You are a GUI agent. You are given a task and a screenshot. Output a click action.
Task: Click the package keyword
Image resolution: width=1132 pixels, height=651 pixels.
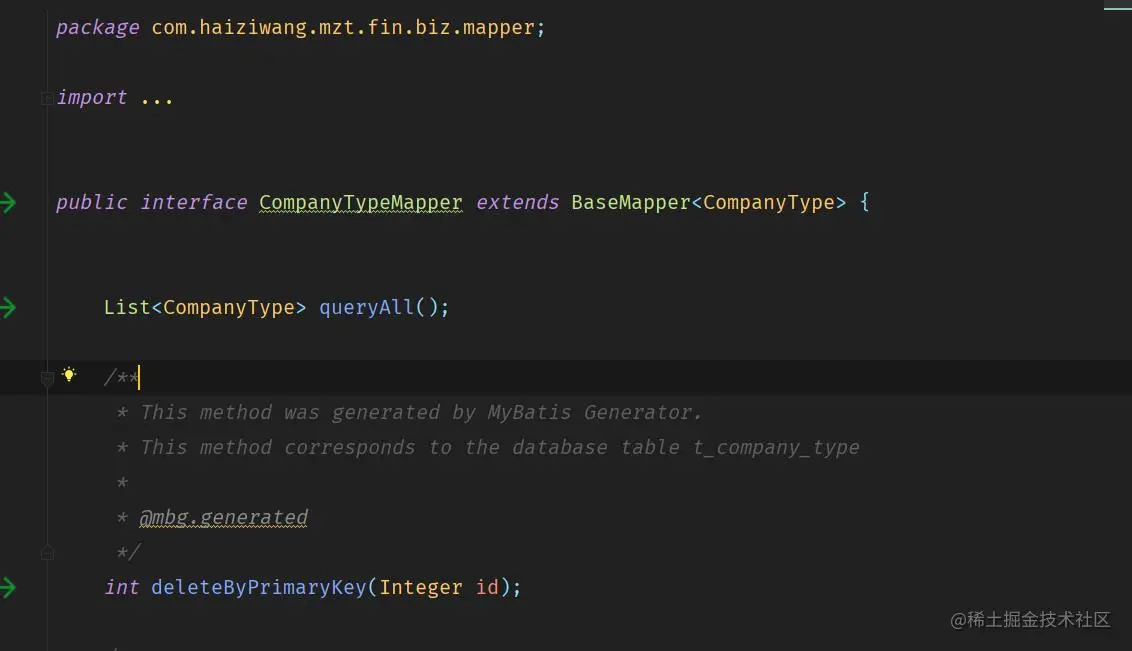[97, 27]
